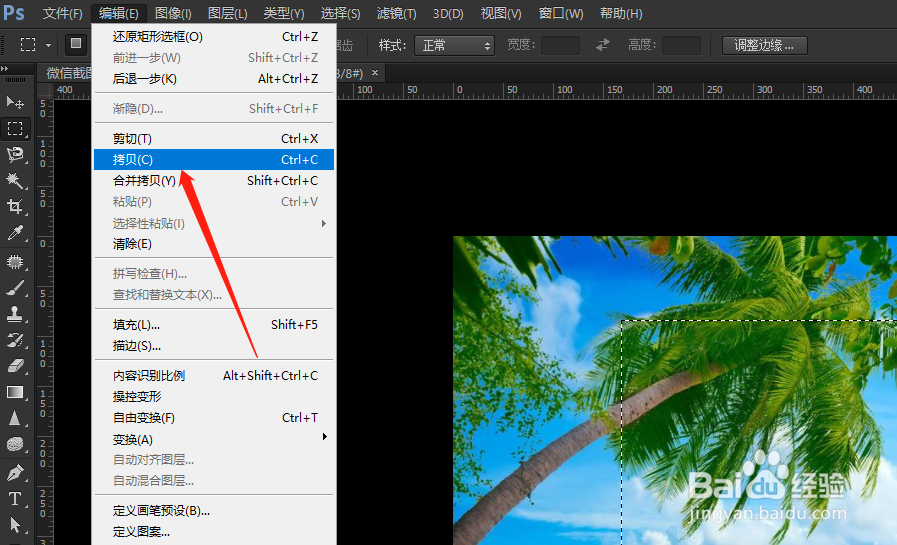Select the Magic Wand tool
This screenshot has height=545, width=897.
15,181
